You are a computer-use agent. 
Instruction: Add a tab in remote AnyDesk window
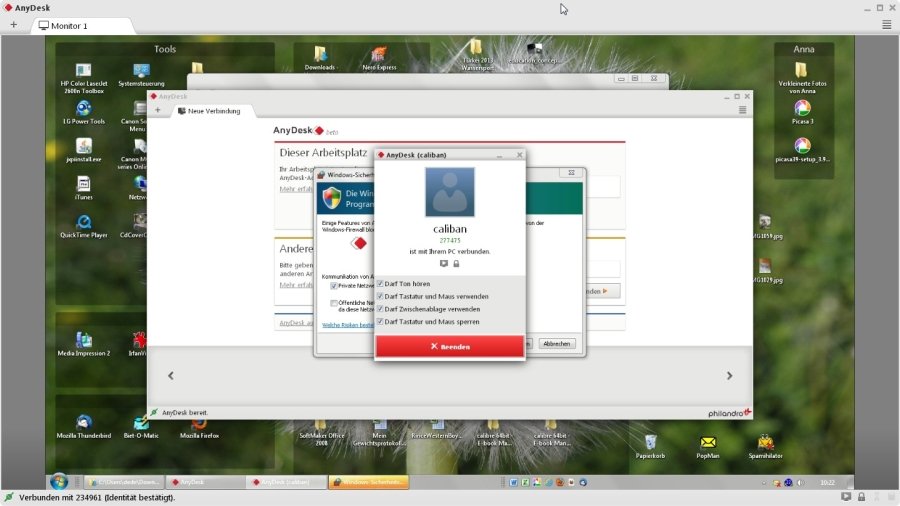pyautogui.click(x=158, y=110)
